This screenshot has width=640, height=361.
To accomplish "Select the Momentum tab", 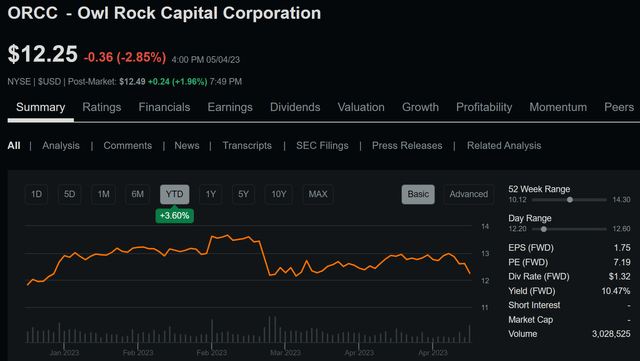I will [x=558, y=107].
